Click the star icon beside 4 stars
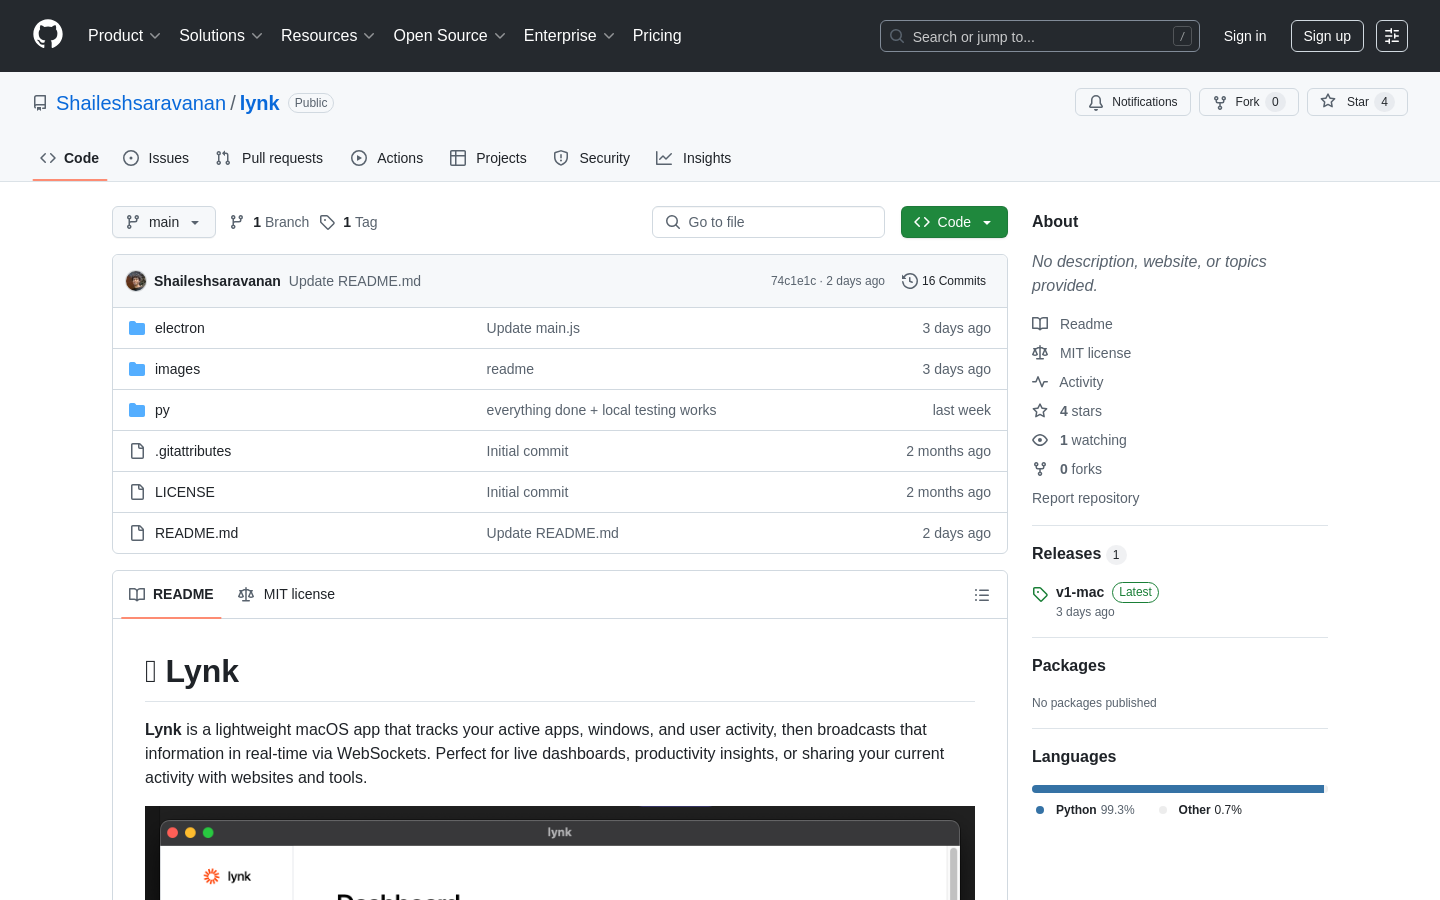 coord(1040,411)
